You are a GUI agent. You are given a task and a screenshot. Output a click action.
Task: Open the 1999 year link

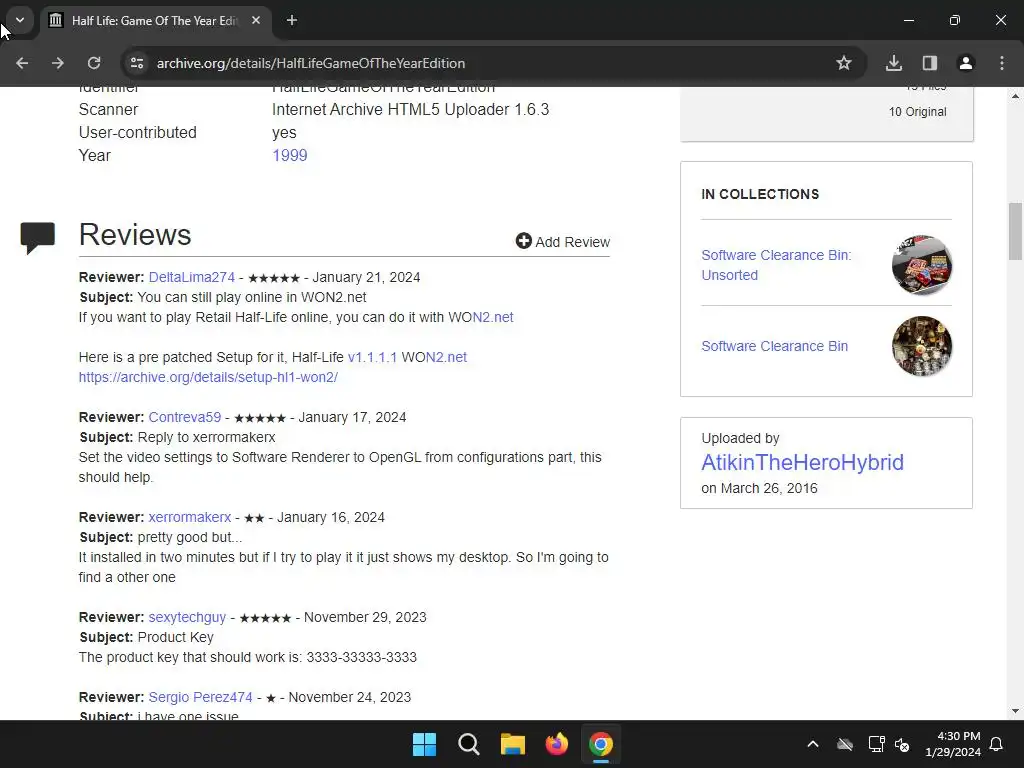point(289,155)
